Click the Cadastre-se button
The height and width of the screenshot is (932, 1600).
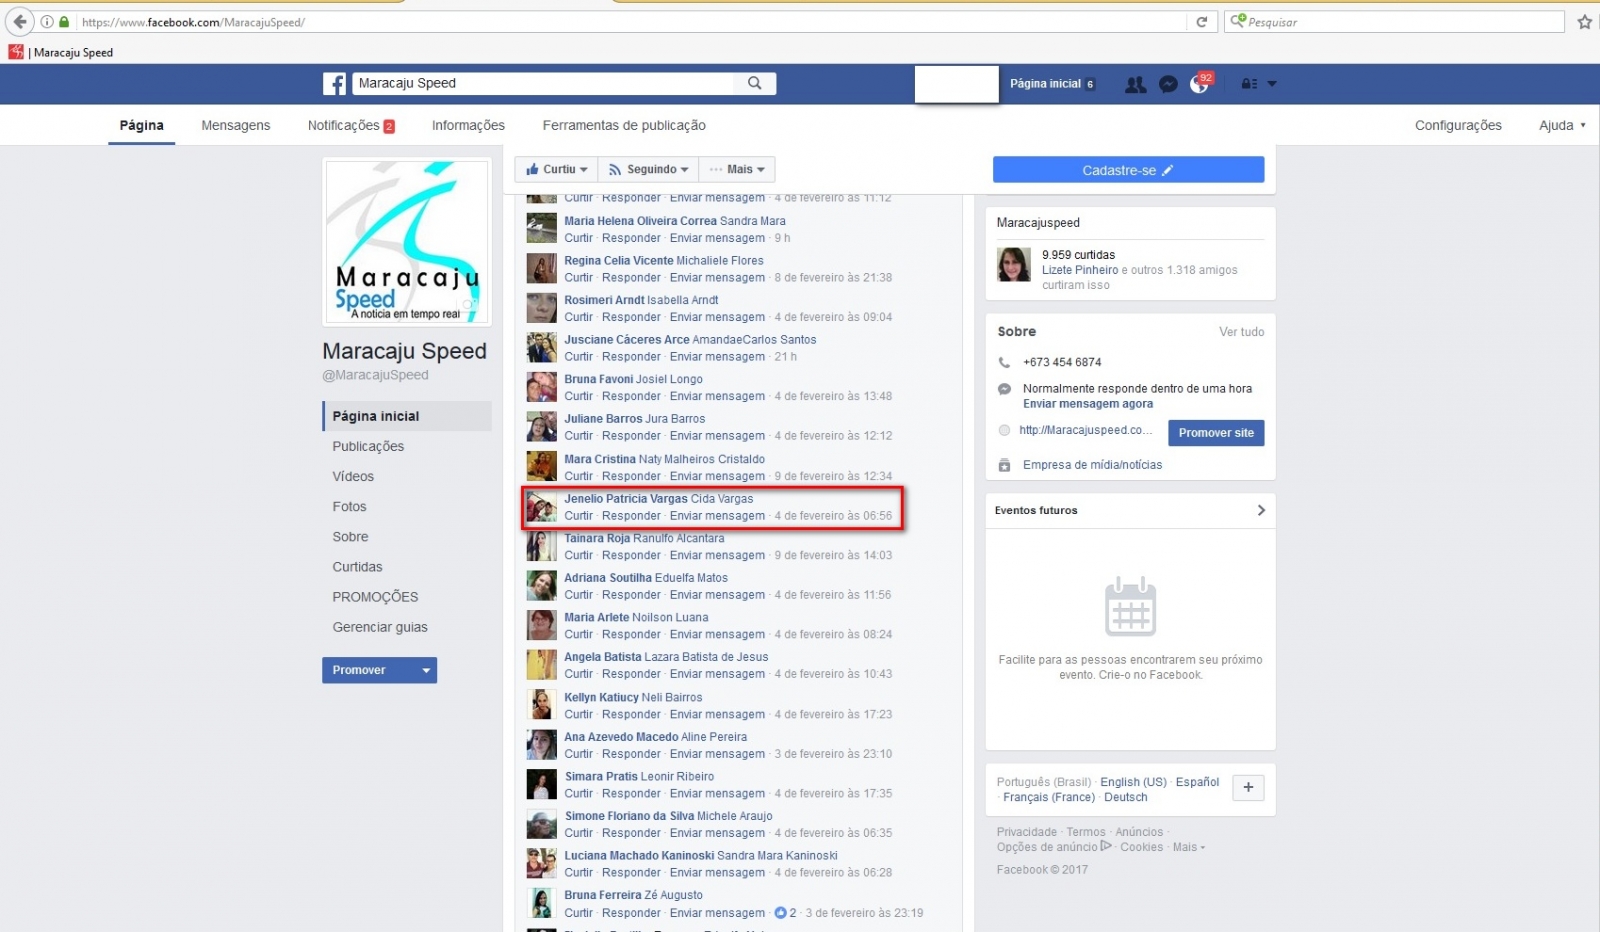1128,170
